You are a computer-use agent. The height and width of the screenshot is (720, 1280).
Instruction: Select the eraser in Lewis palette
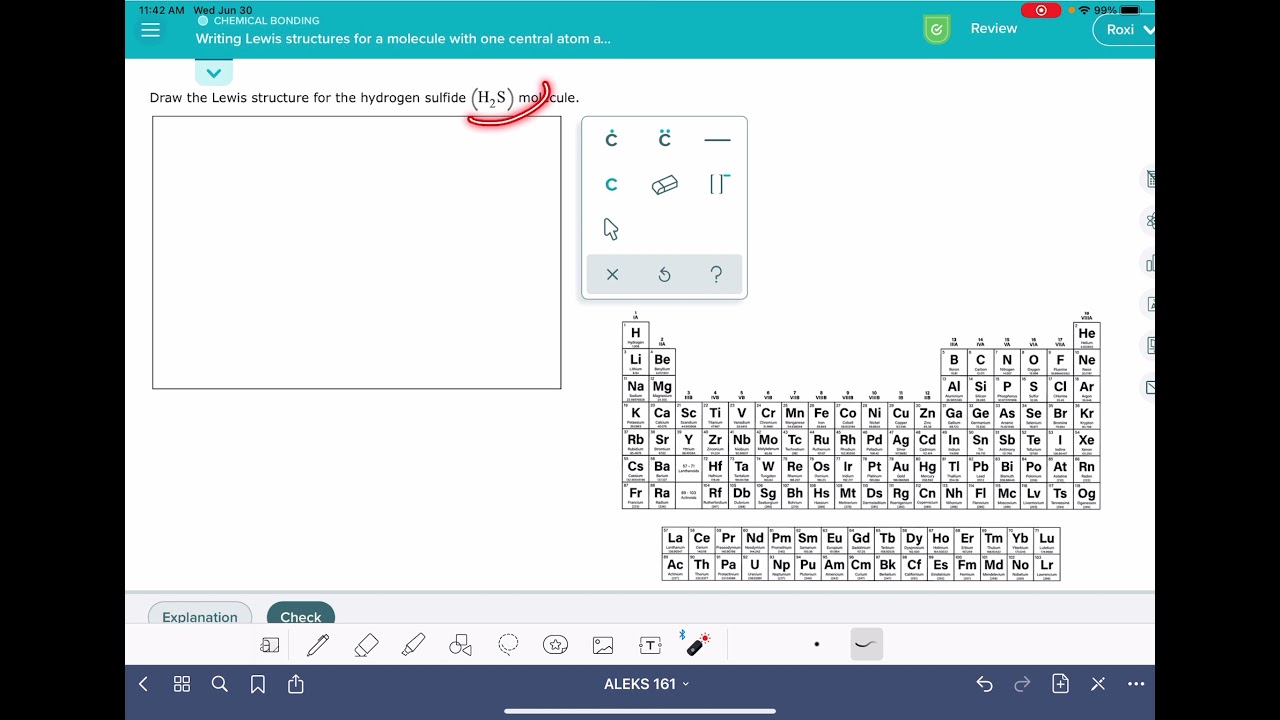(665, 185)
